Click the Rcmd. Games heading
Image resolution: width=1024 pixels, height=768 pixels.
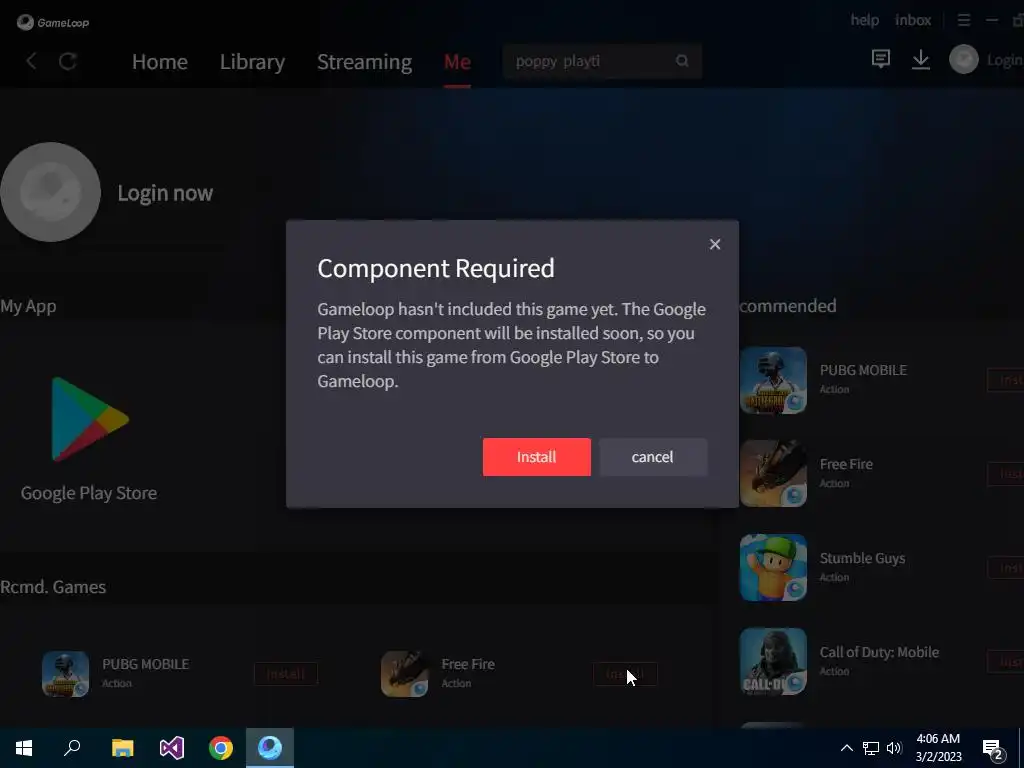click(x=53, y=586)
